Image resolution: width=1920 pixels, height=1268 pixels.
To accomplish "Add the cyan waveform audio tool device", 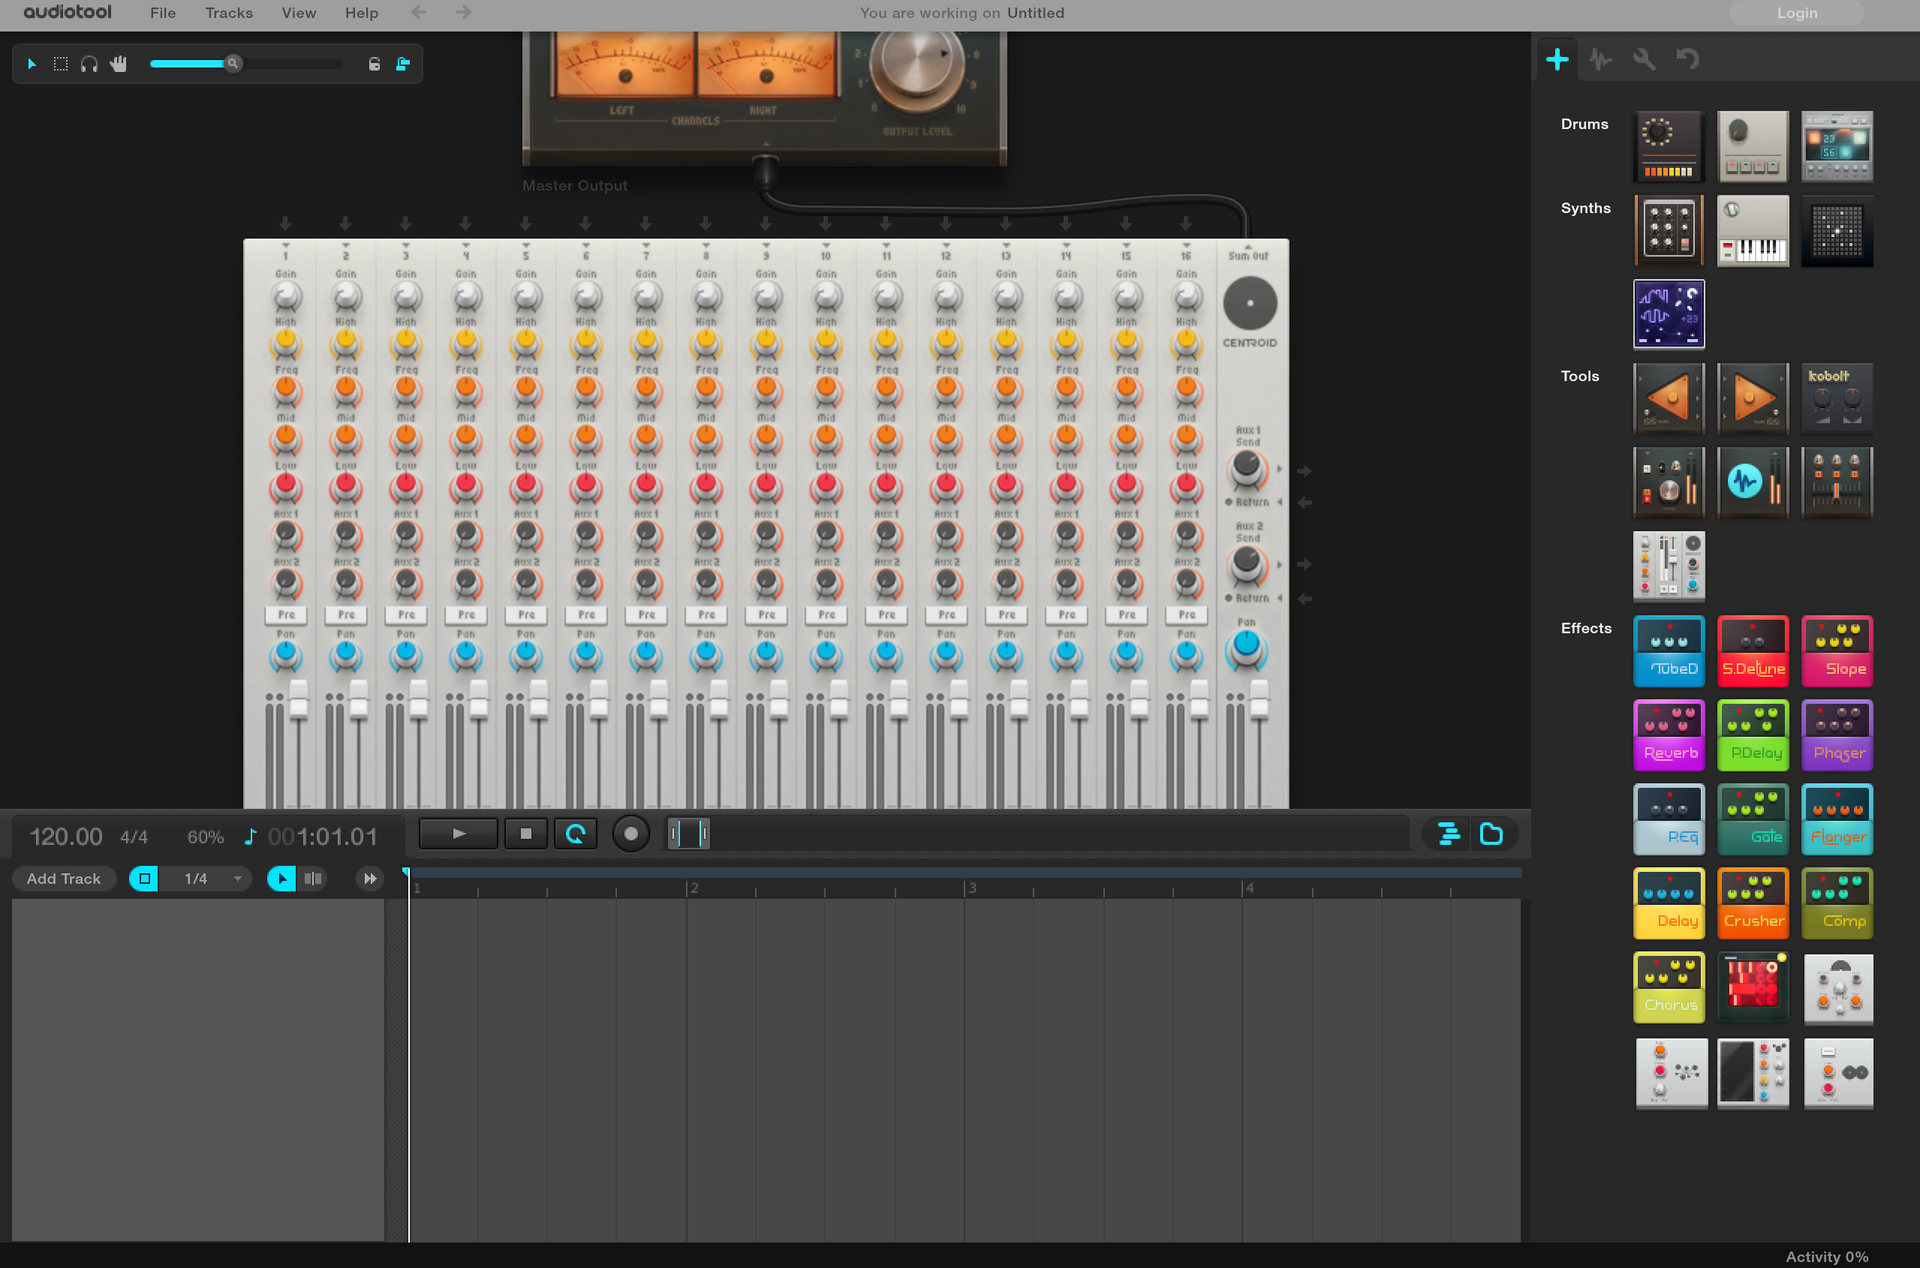I will pyautogui.click(x=1753, y=482).
